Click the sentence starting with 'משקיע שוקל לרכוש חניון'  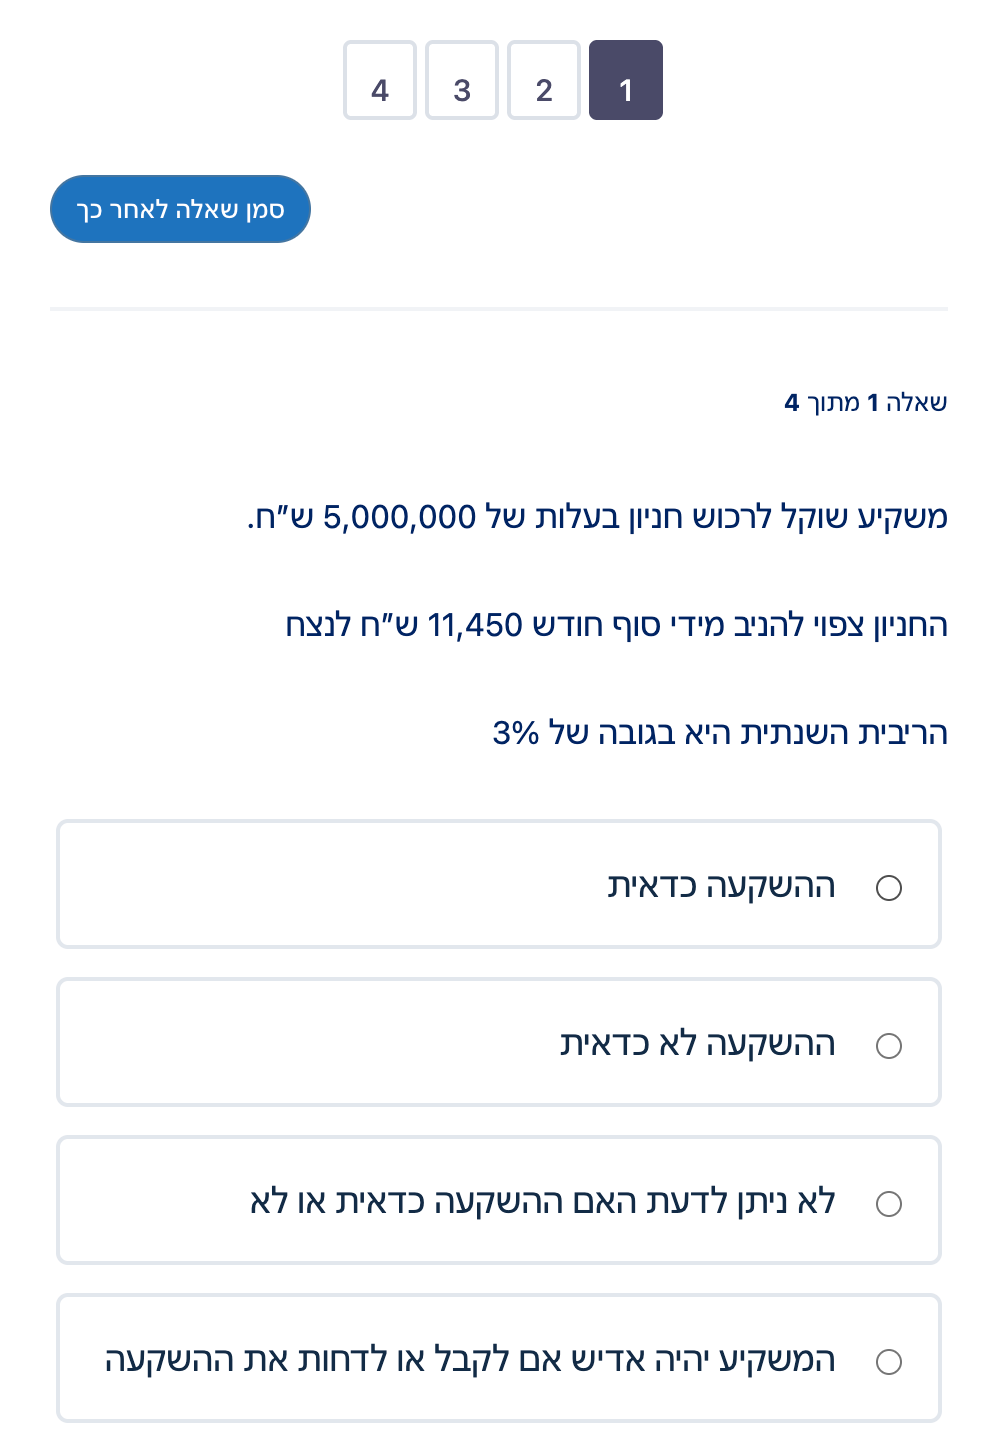[597, 518]
